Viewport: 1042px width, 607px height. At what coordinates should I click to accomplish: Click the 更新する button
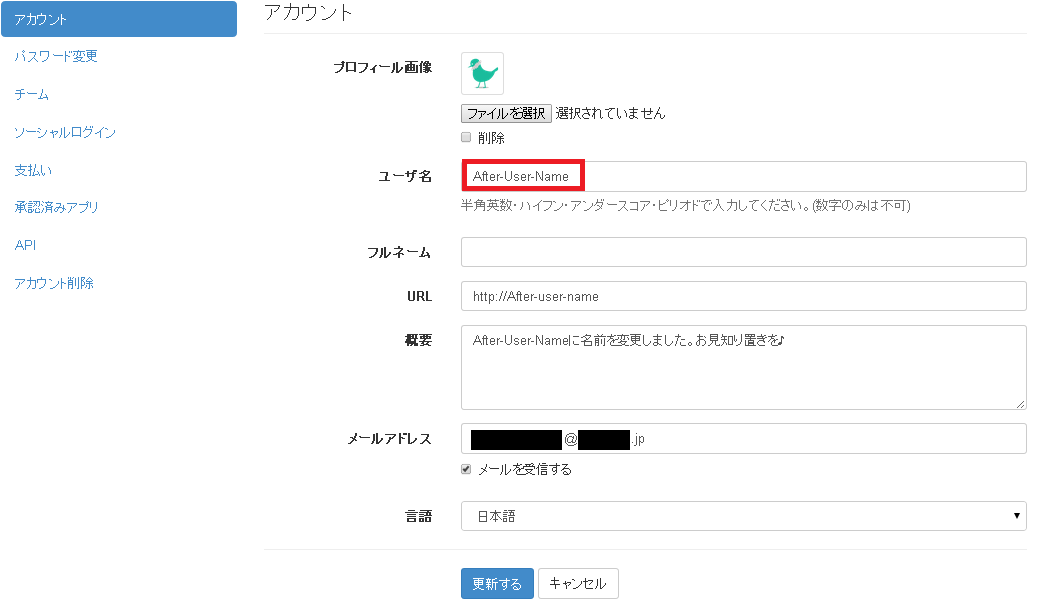click(x=497, y=584)
